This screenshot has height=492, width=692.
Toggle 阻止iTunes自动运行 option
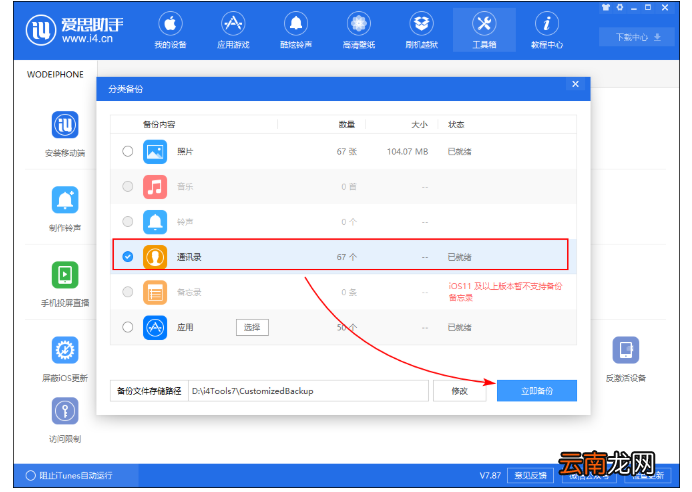click(x=30, y=475)
